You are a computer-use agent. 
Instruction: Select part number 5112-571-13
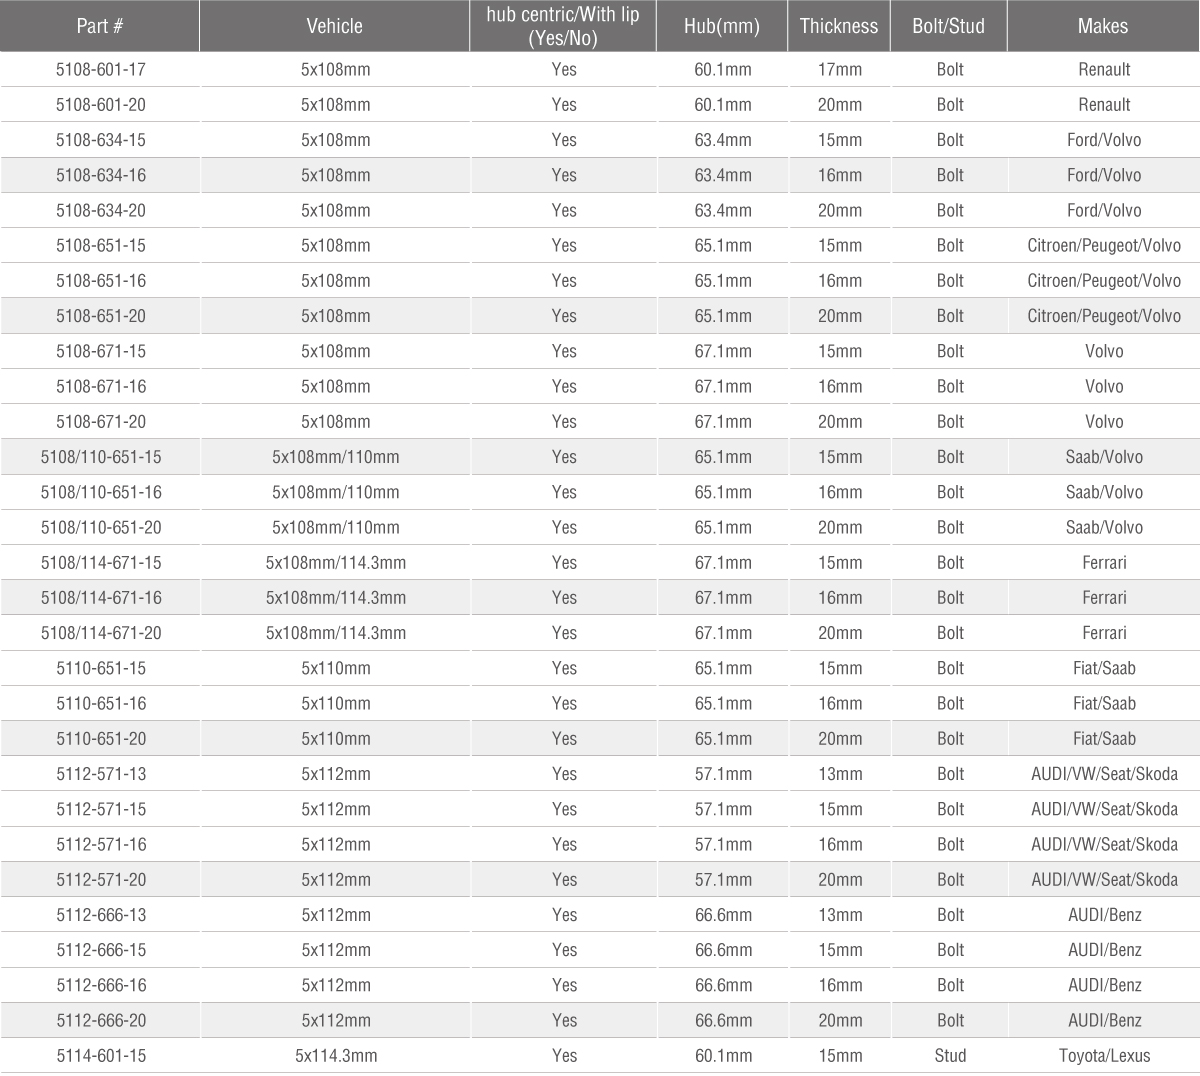(x=101, y=774)
